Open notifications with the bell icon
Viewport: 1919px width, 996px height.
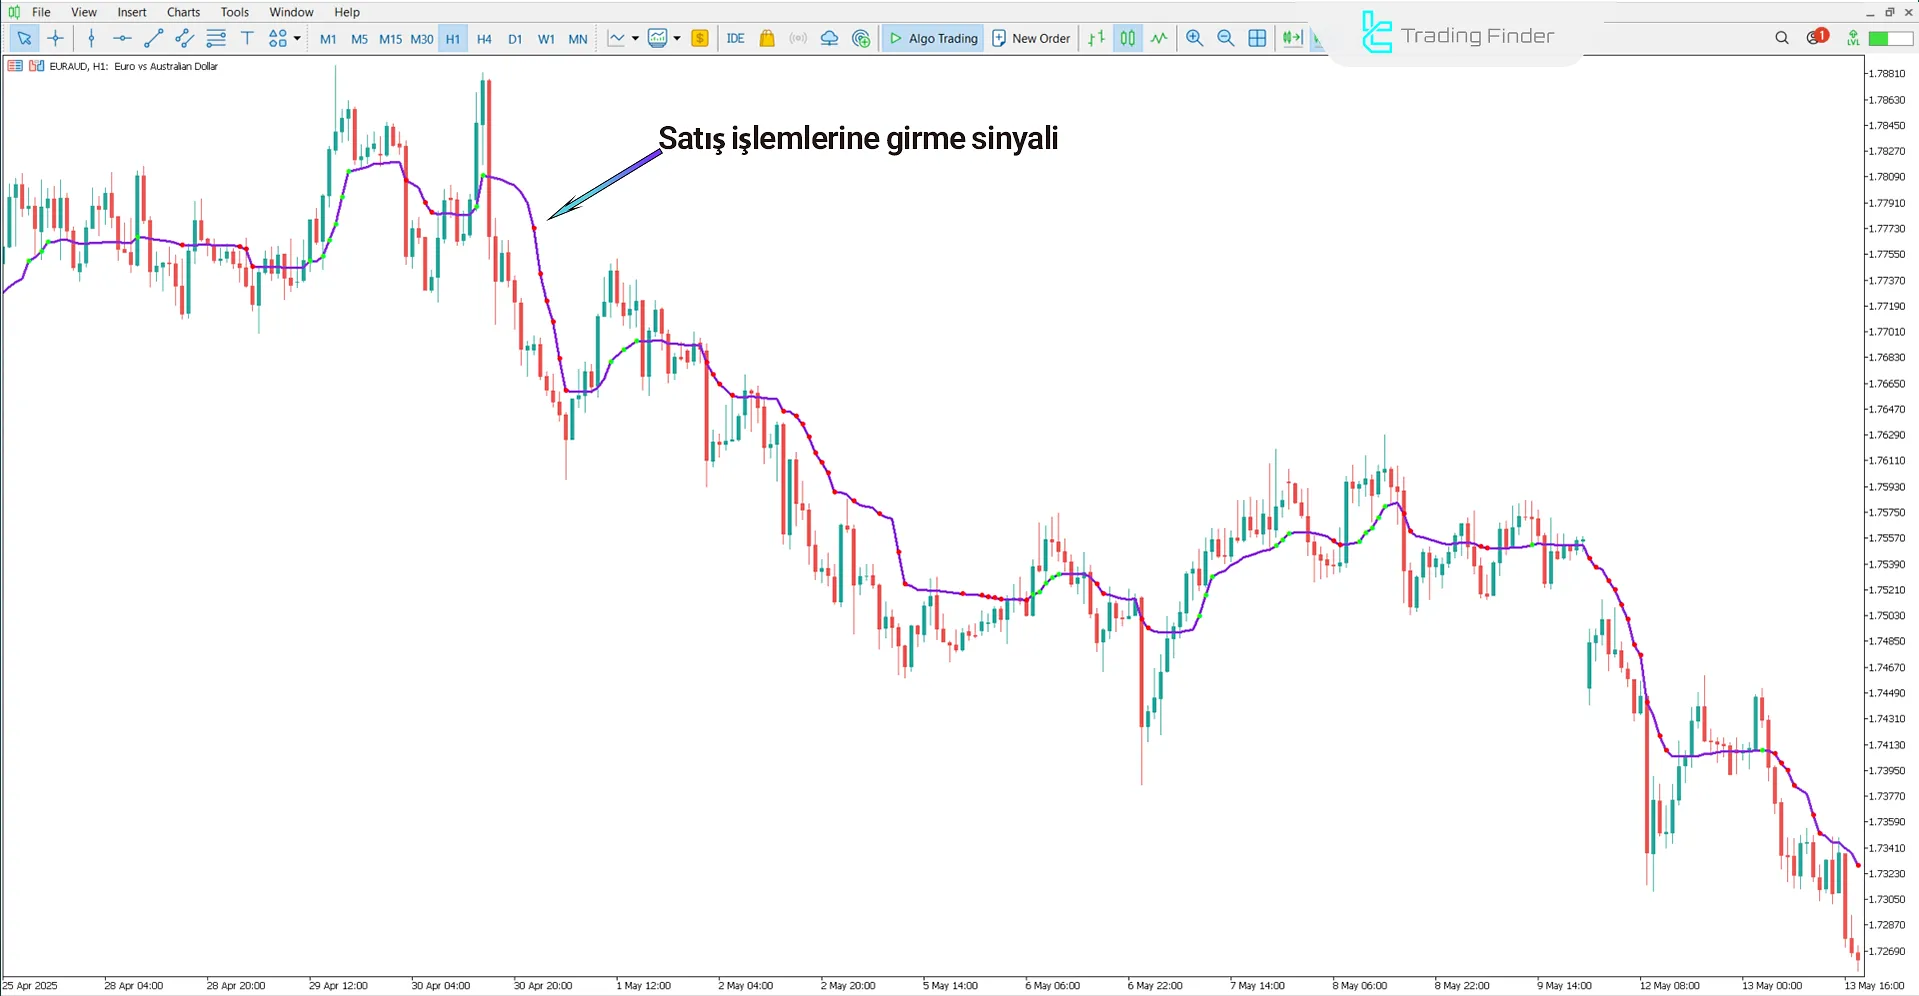pos(1812,37)
